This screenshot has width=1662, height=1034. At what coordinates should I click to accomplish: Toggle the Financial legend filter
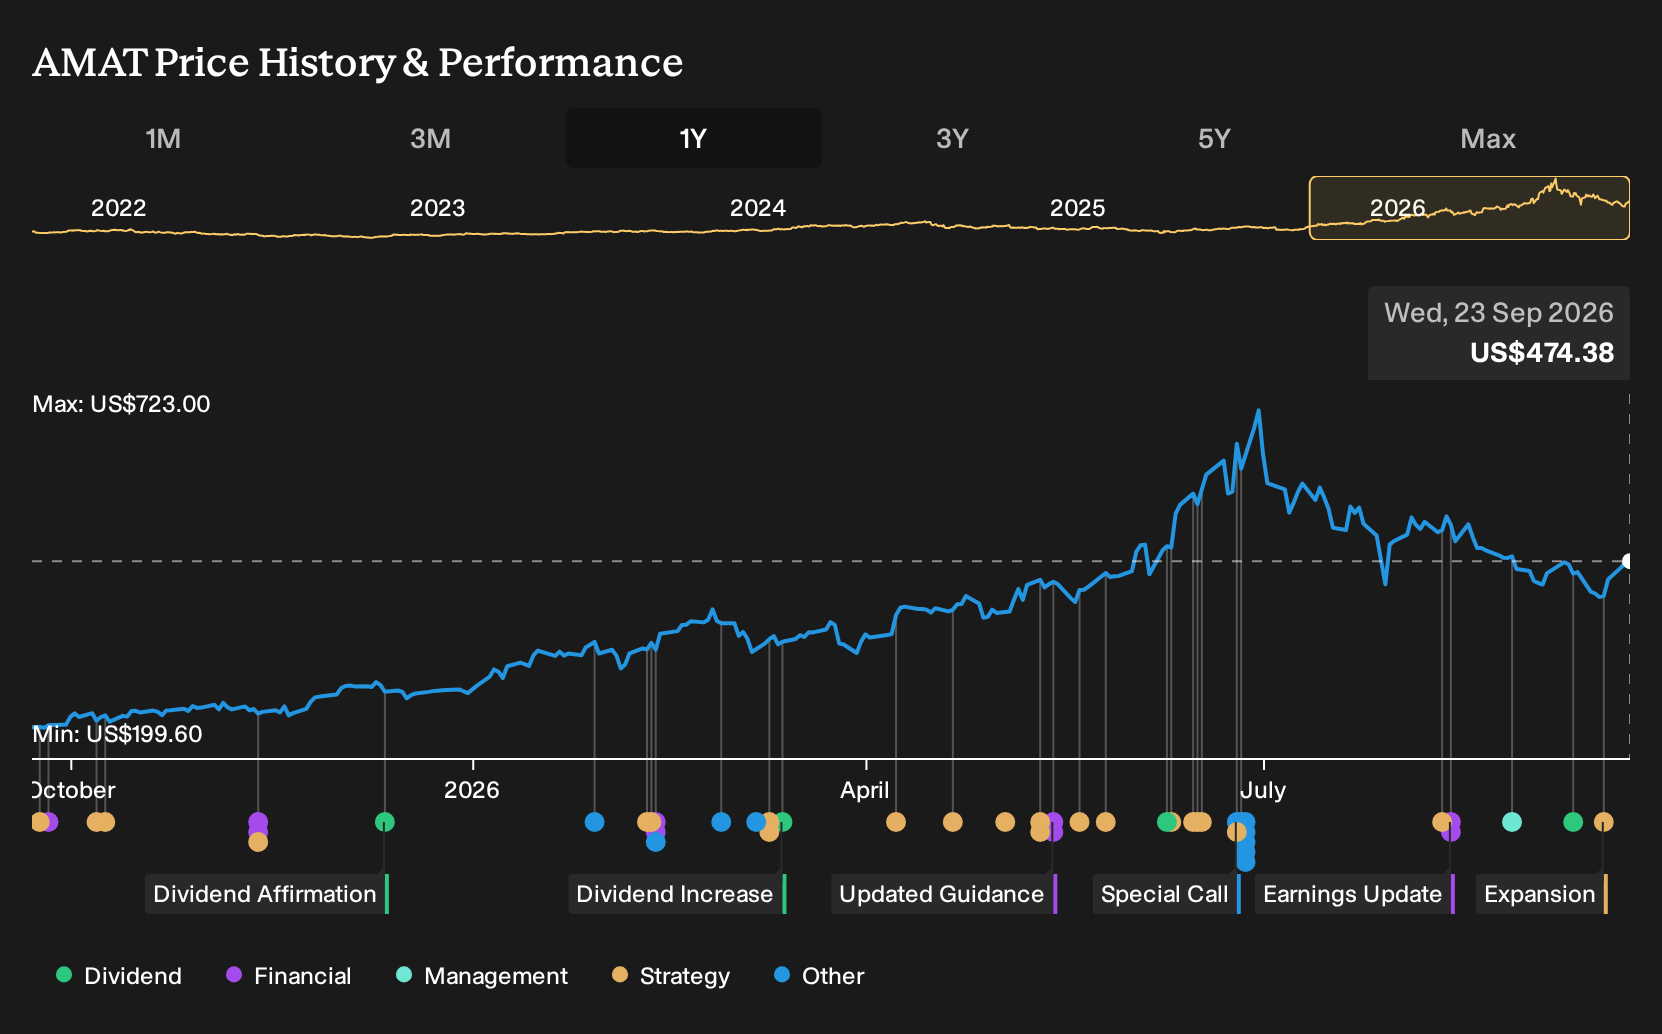pos(289,976)
